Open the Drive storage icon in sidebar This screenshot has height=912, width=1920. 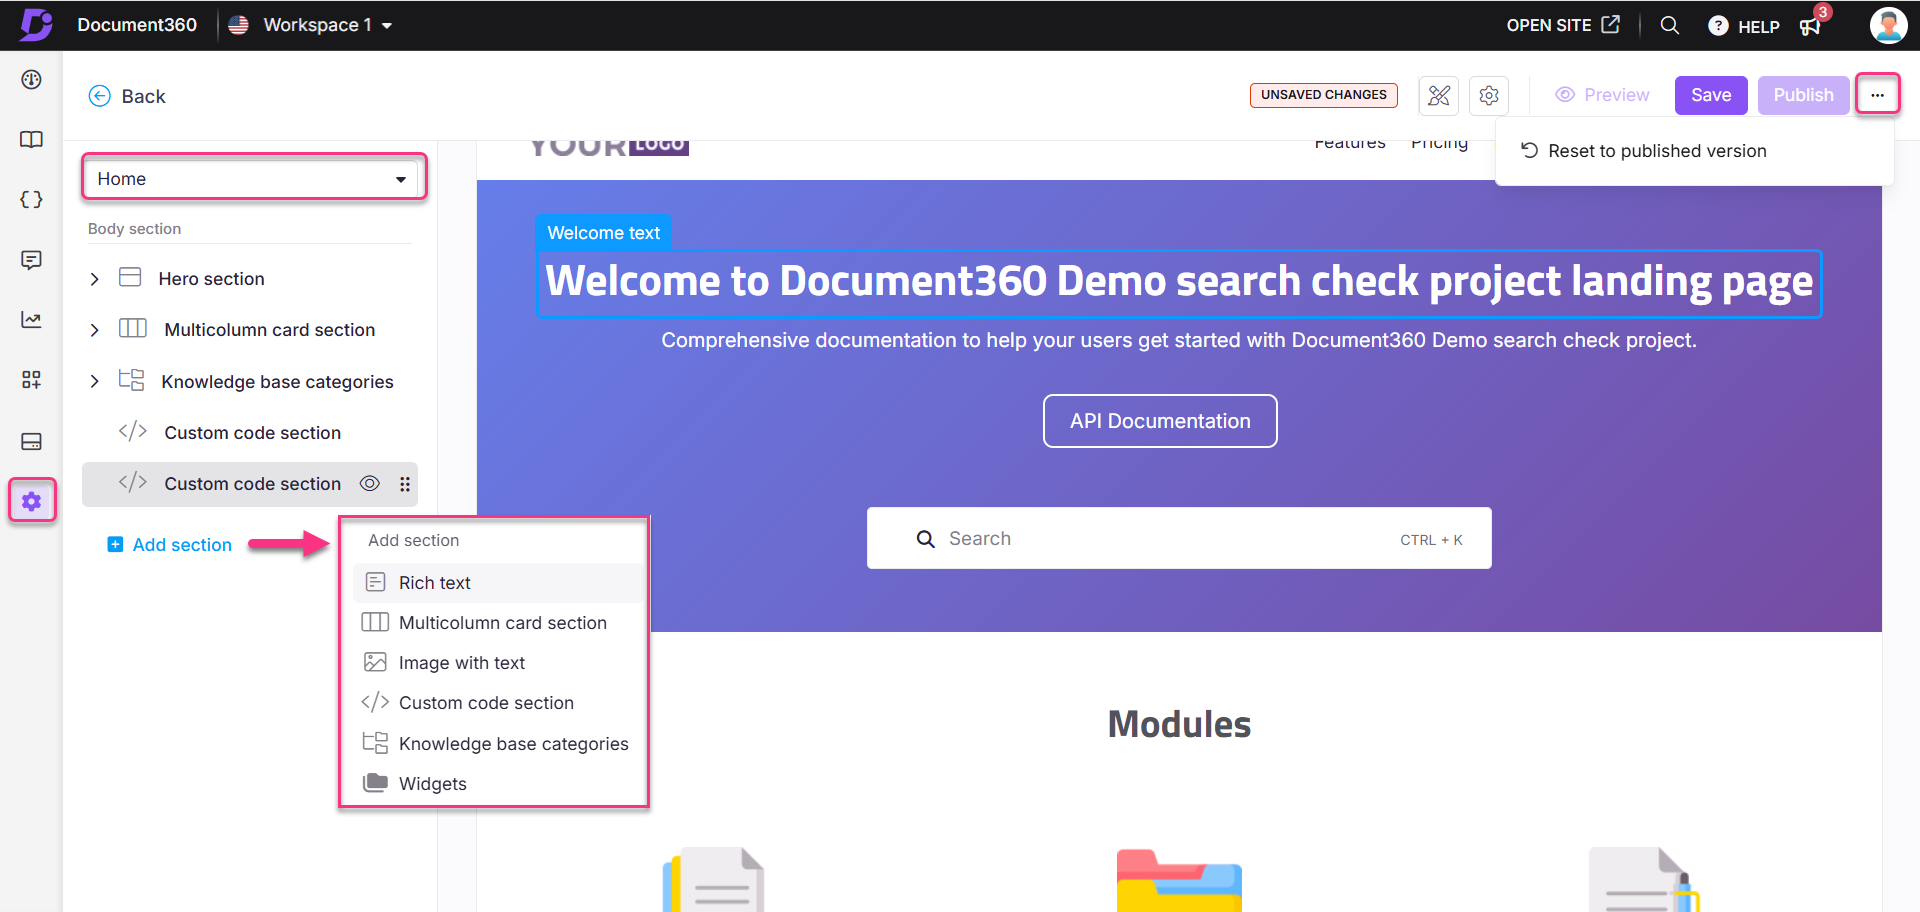pos(31,441)
